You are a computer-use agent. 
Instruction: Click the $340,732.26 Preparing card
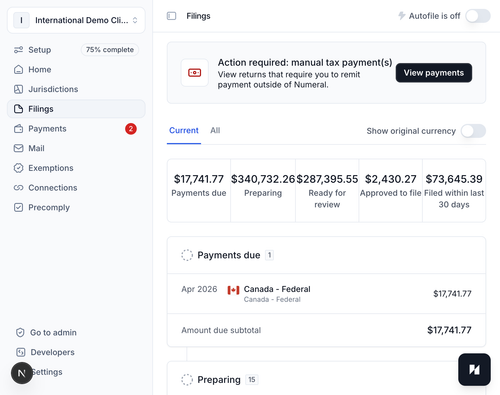tap(263, 190)
